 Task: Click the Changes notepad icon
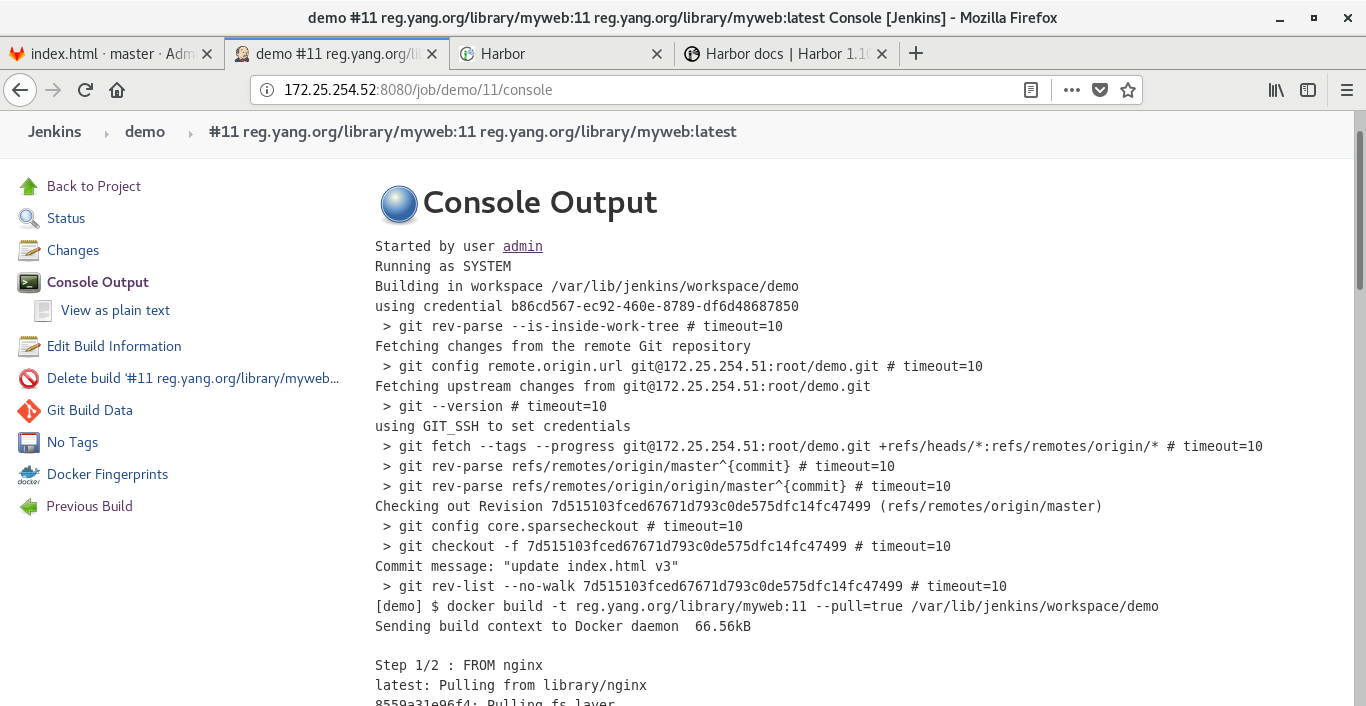(28, 250)
